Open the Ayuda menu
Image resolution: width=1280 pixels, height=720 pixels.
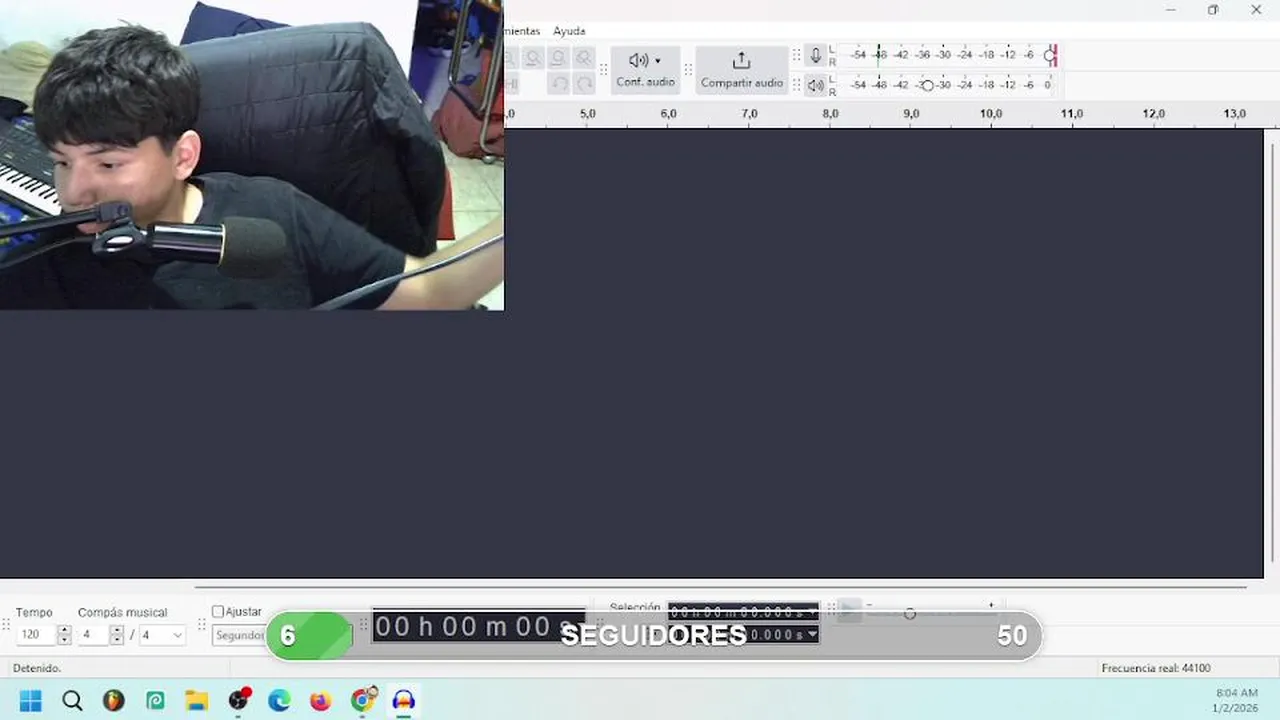[569, 31]
